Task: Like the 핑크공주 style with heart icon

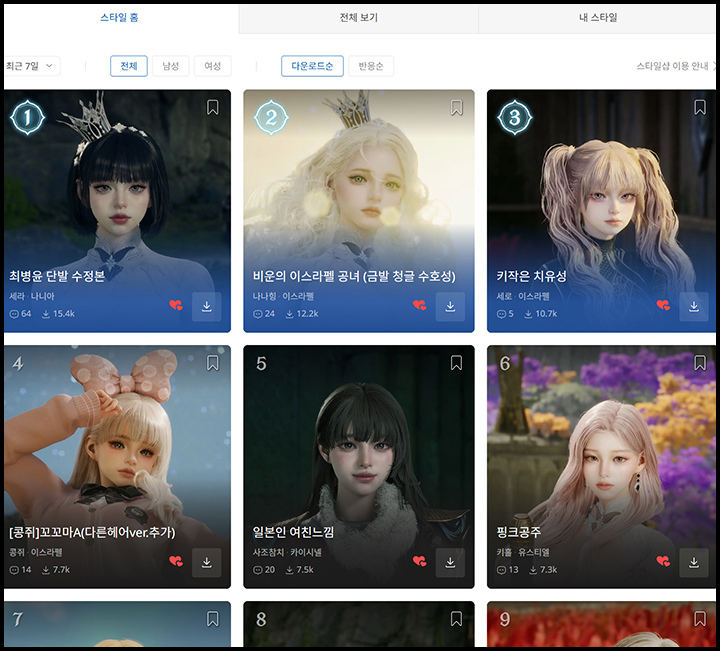Action: [663, 562]
